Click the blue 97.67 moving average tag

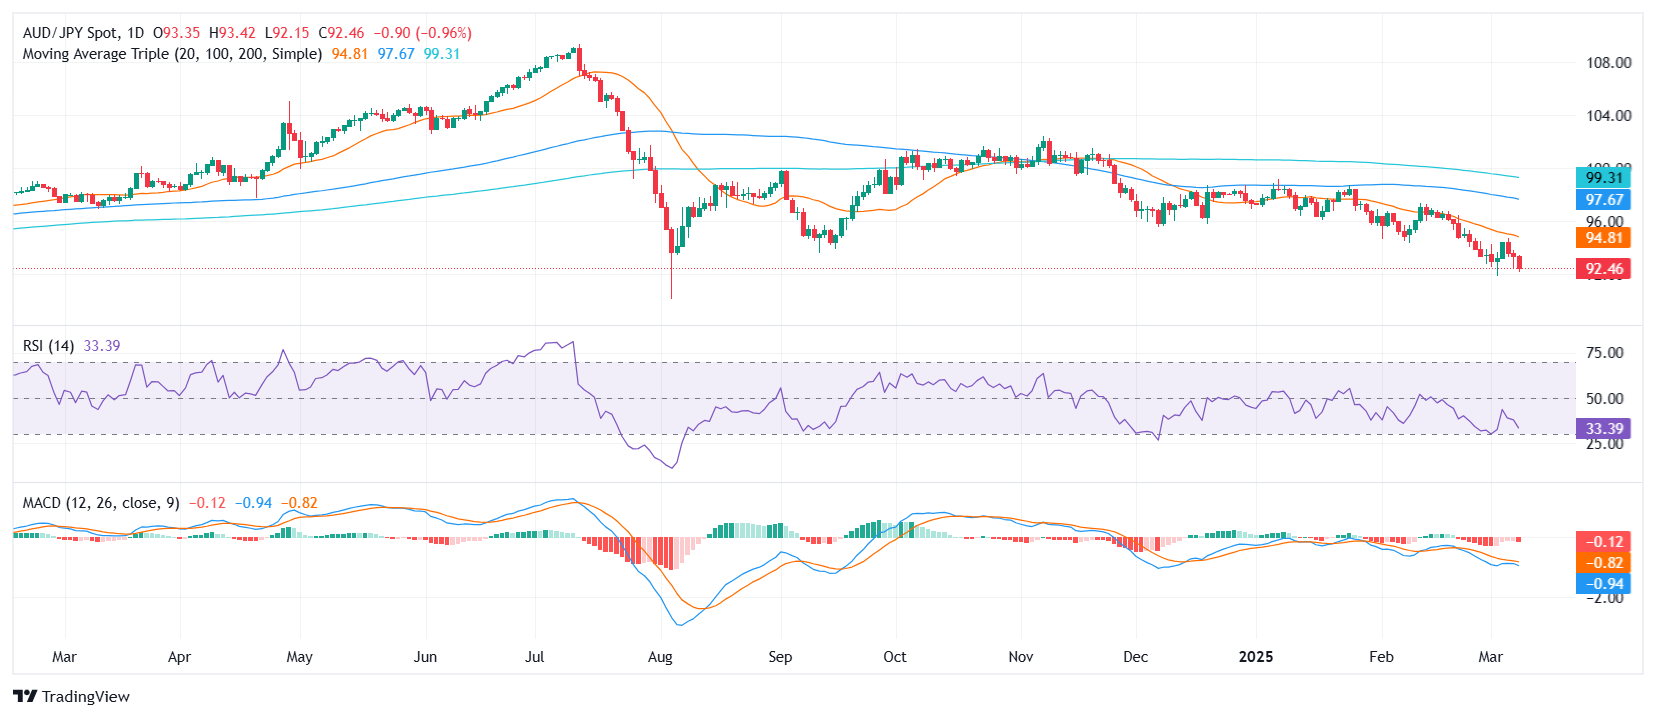[x=1603, y=200]
